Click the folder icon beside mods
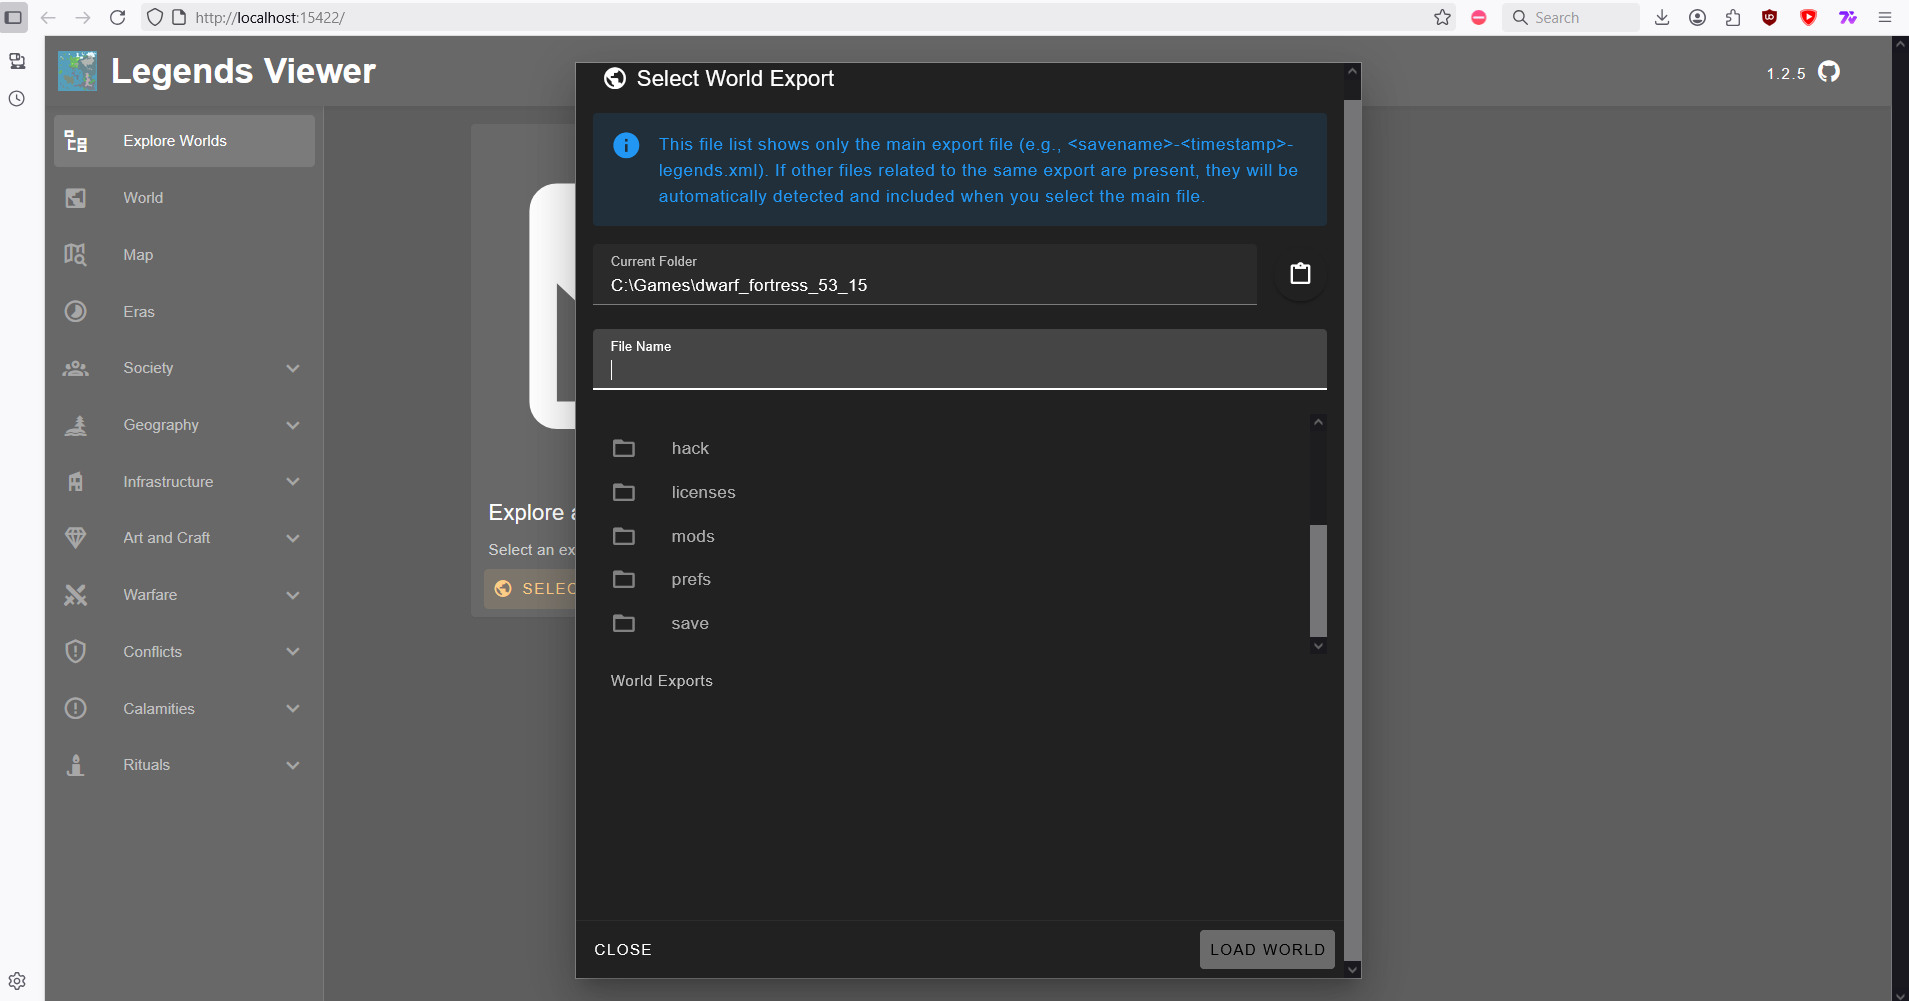1909x1001 pixels. pyautogui.click(x=624, y=536)
